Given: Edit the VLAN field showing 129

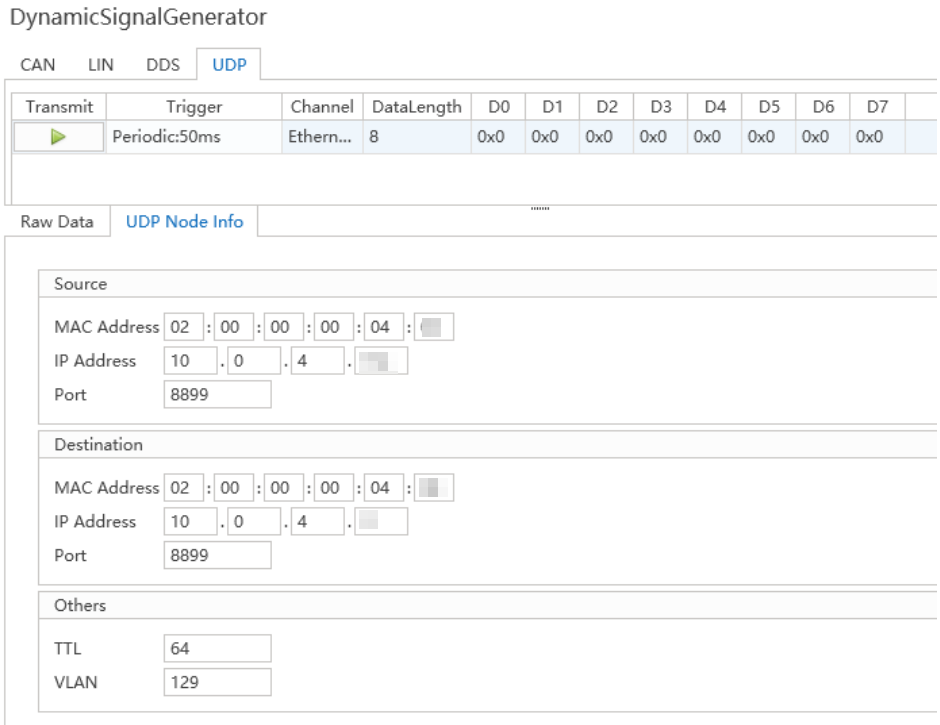Looking at the screenshot, I should coord(217,682).
